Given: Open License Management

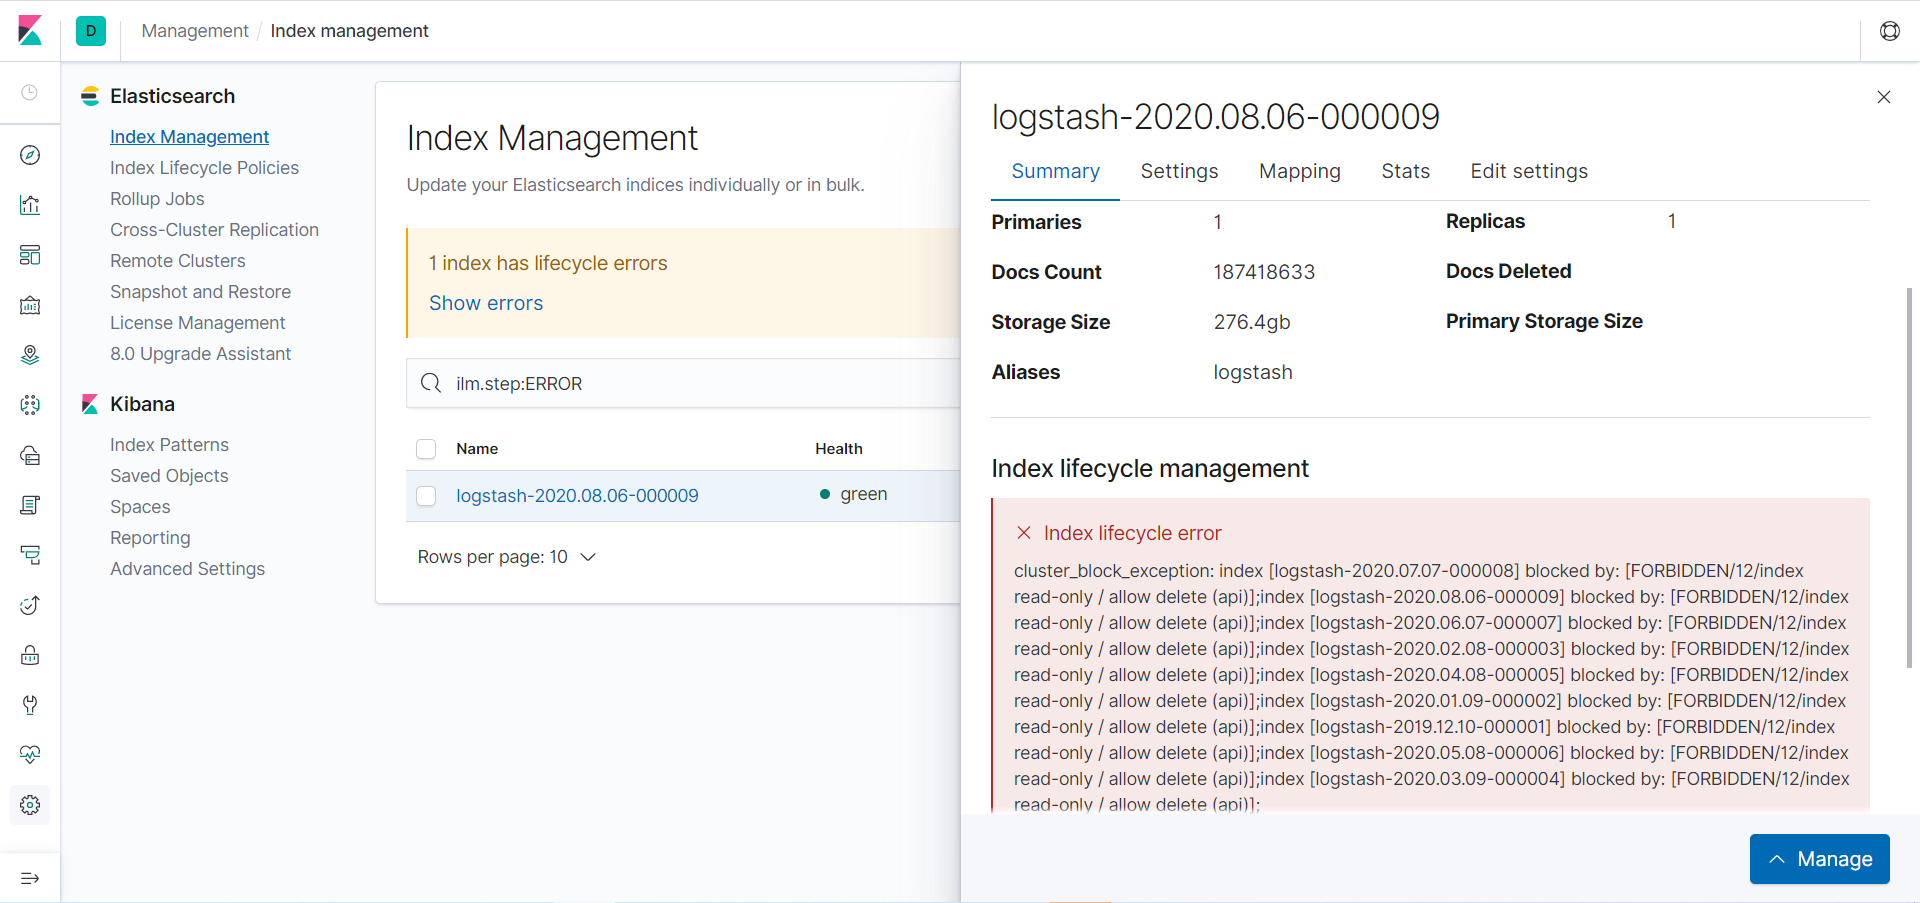Looking at the screenshot, I should [x=197, y=323].
